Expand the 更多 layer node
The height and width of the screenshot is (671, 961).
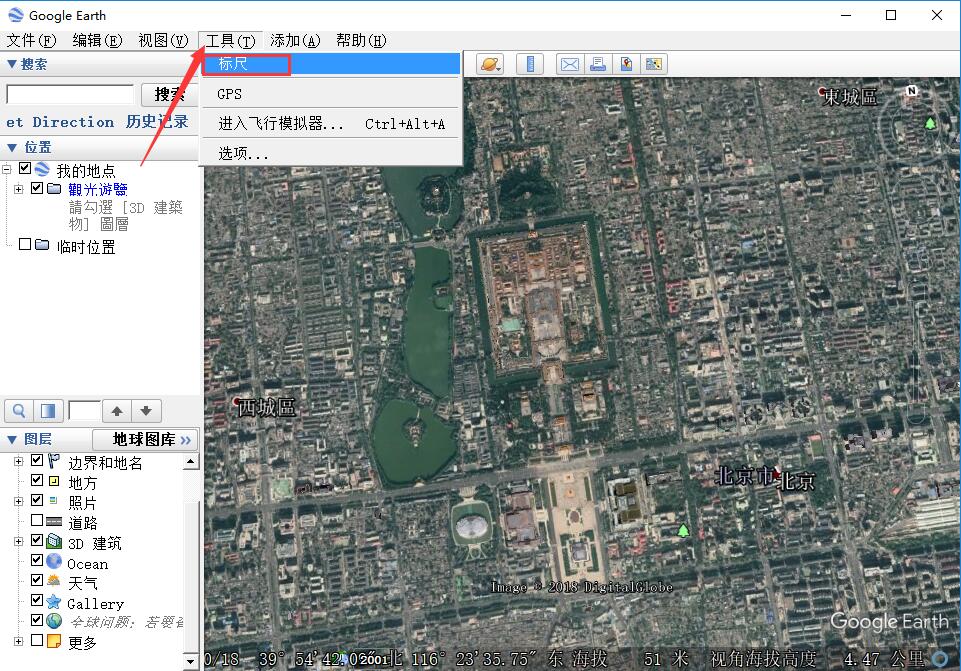click(x=18, y=642)
